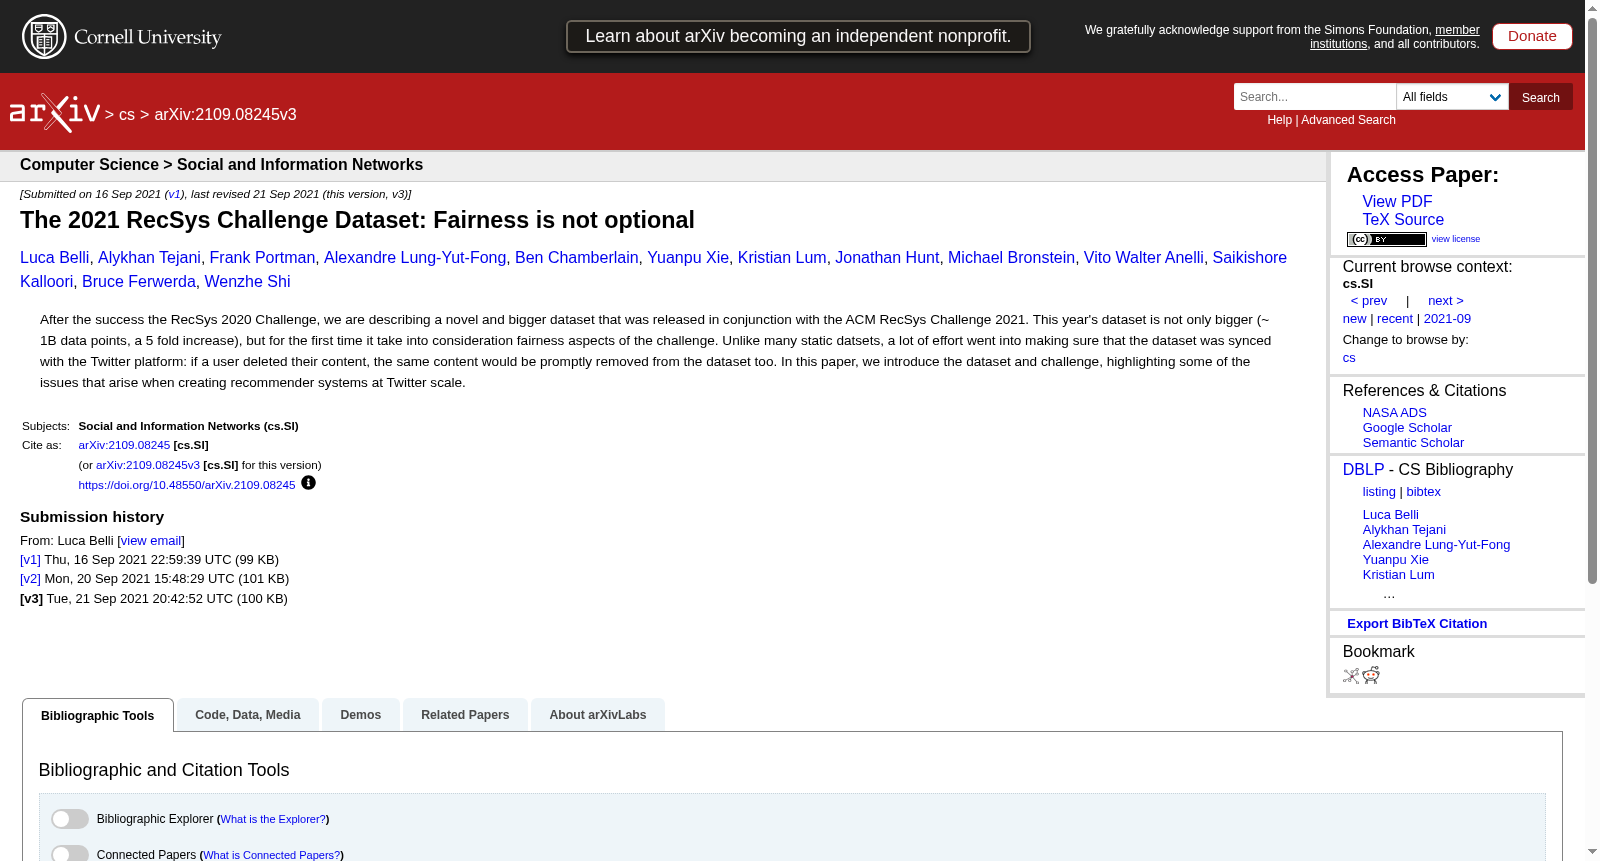The image size is (1600, 861).
Task: Switch to the Code, Data, Media tab
Action: point(248,715)
